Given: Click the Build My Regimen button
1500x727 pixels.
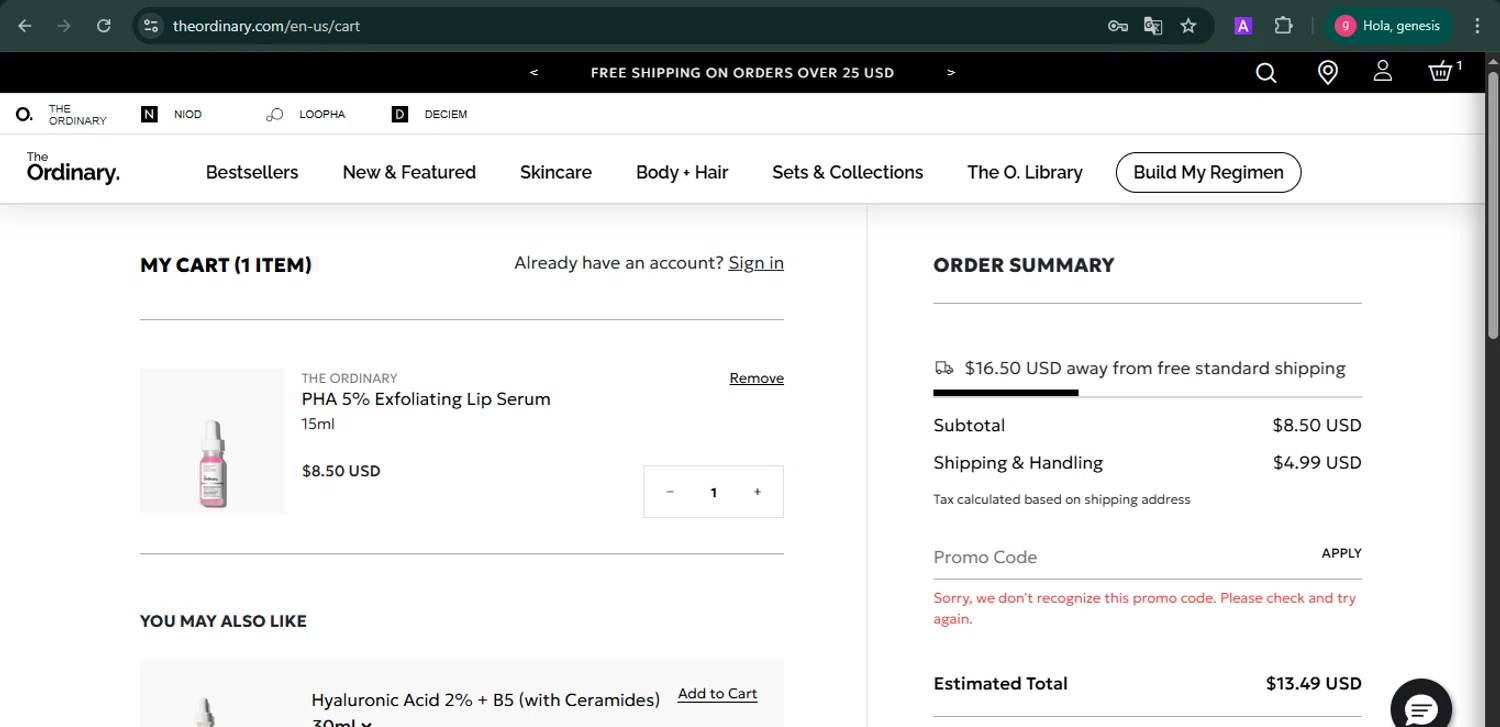Looking at the screenshot, I should 1208,172.
